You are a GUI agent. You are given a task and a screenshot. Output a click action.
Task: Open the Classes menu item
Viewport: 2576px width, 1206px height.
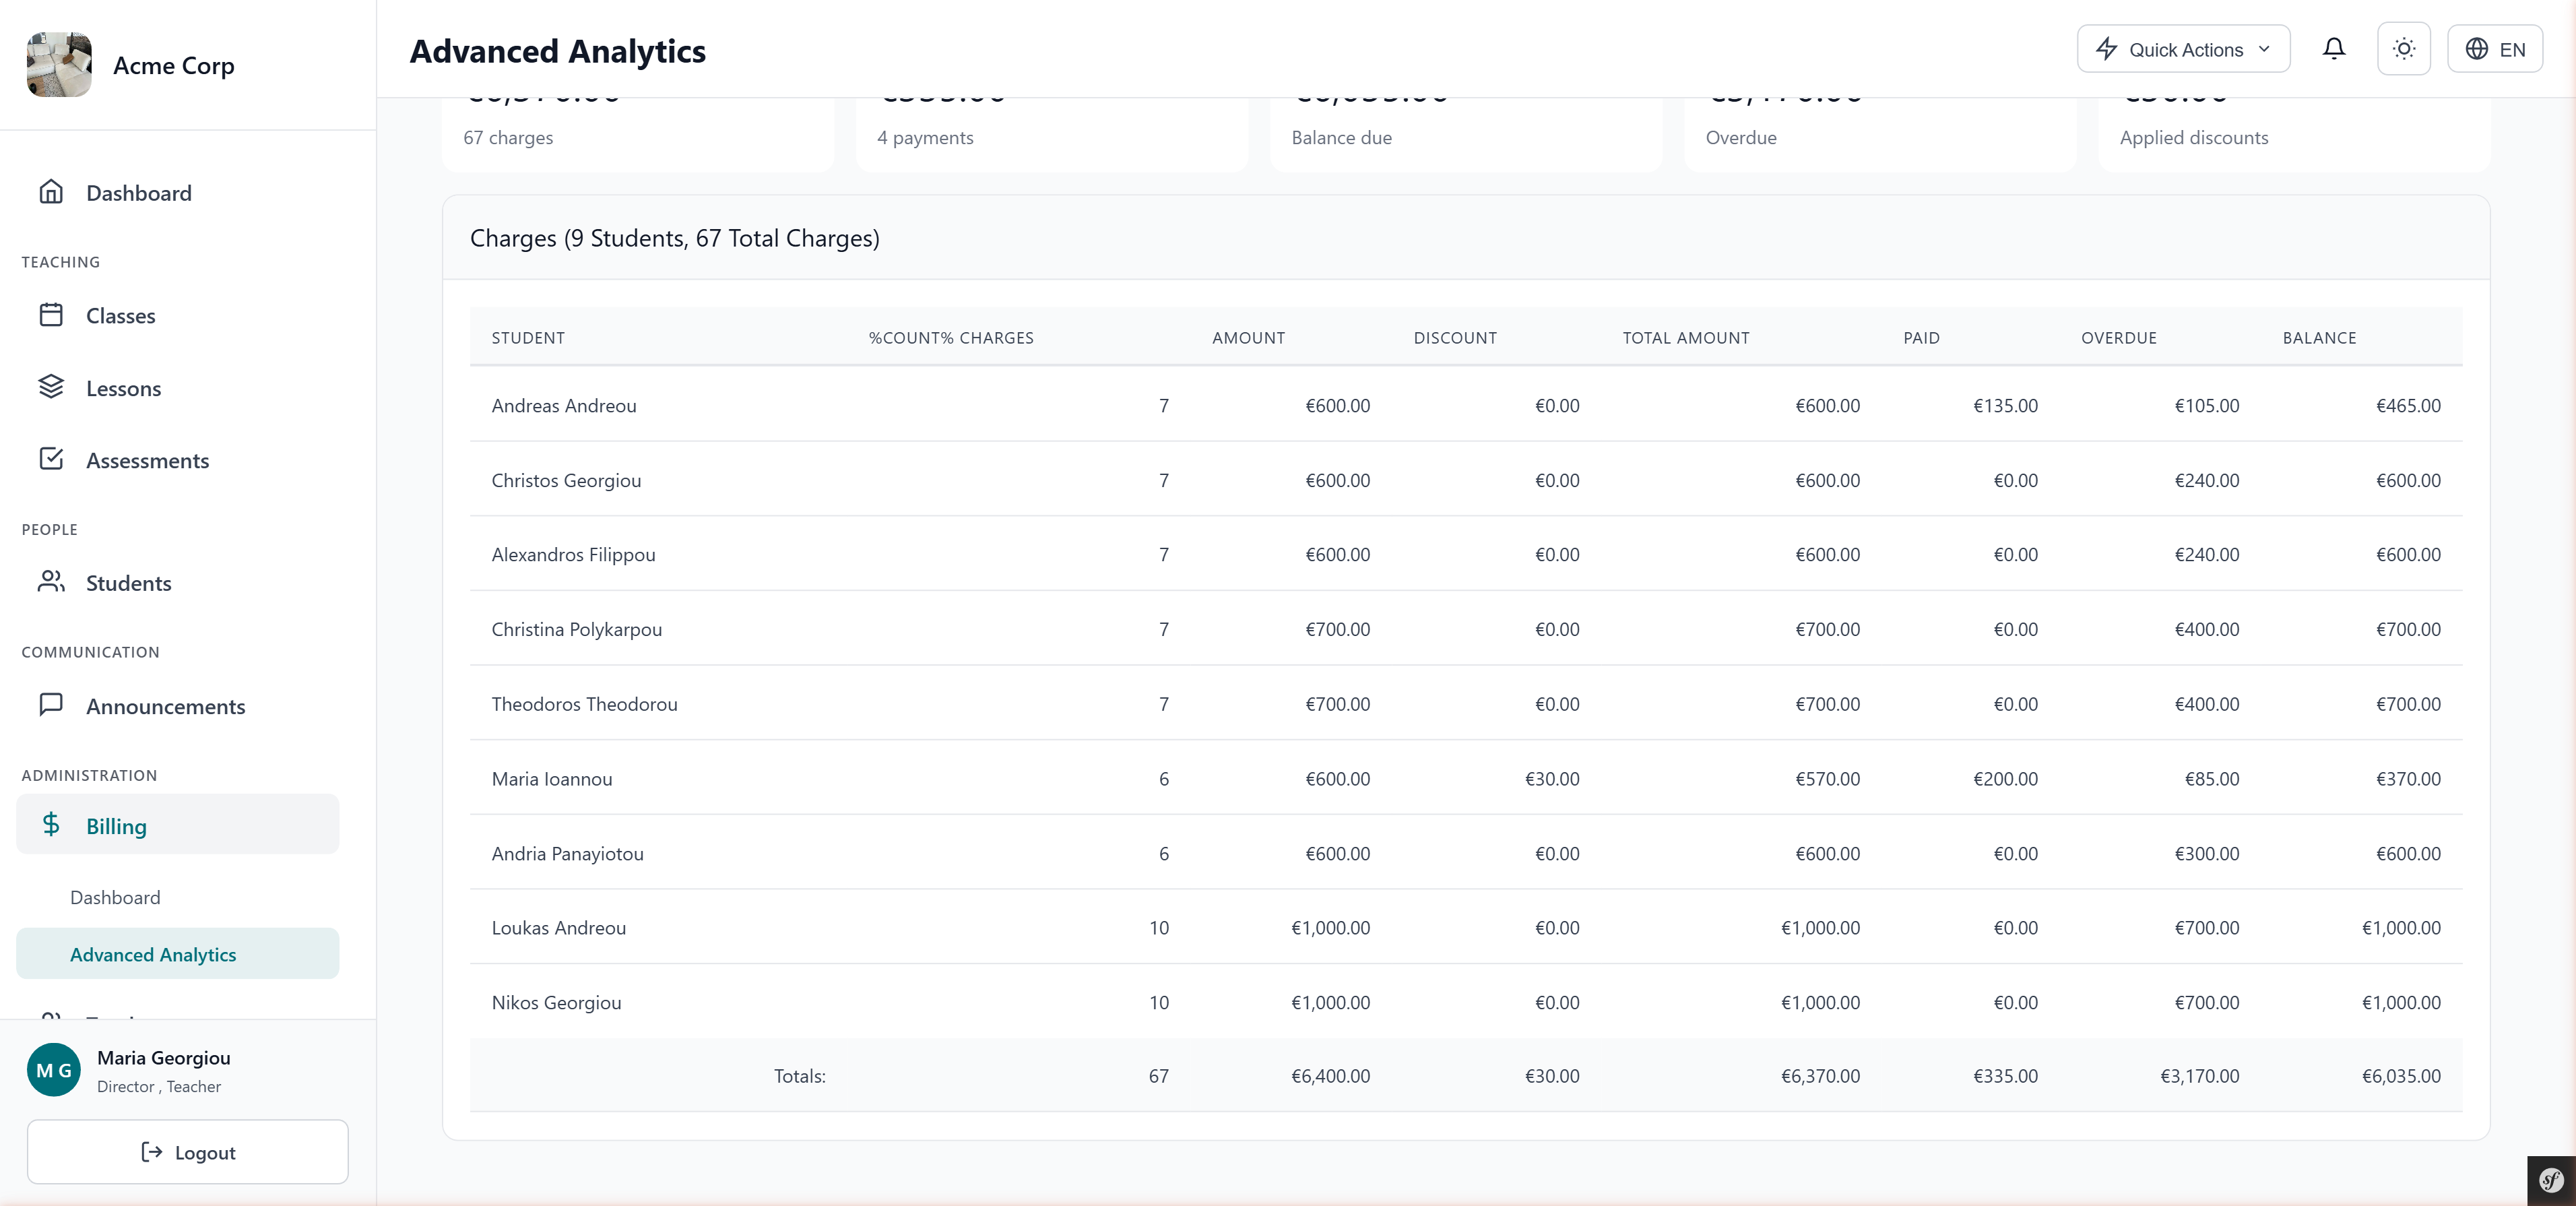click(178, 316)
